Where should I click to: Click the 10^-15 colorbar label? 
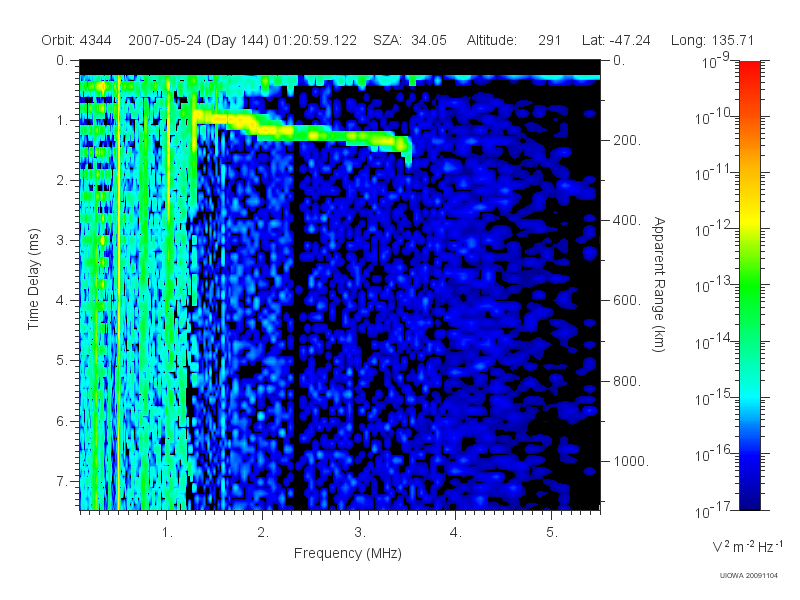point(712,398)
